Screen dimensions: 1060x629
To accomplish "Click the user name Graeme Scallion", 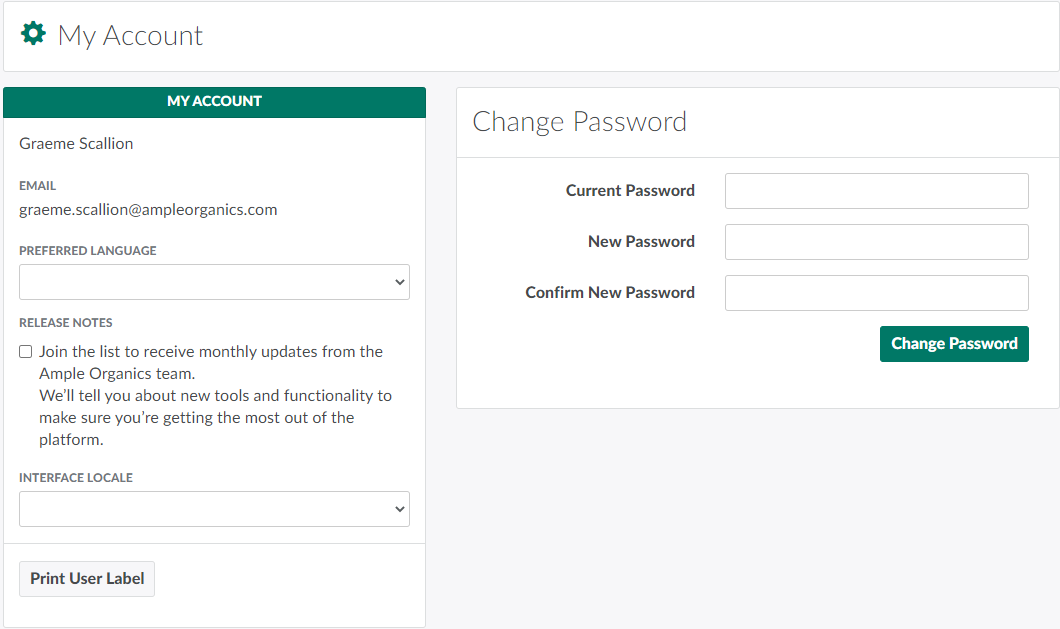I will tap(76, 144).
